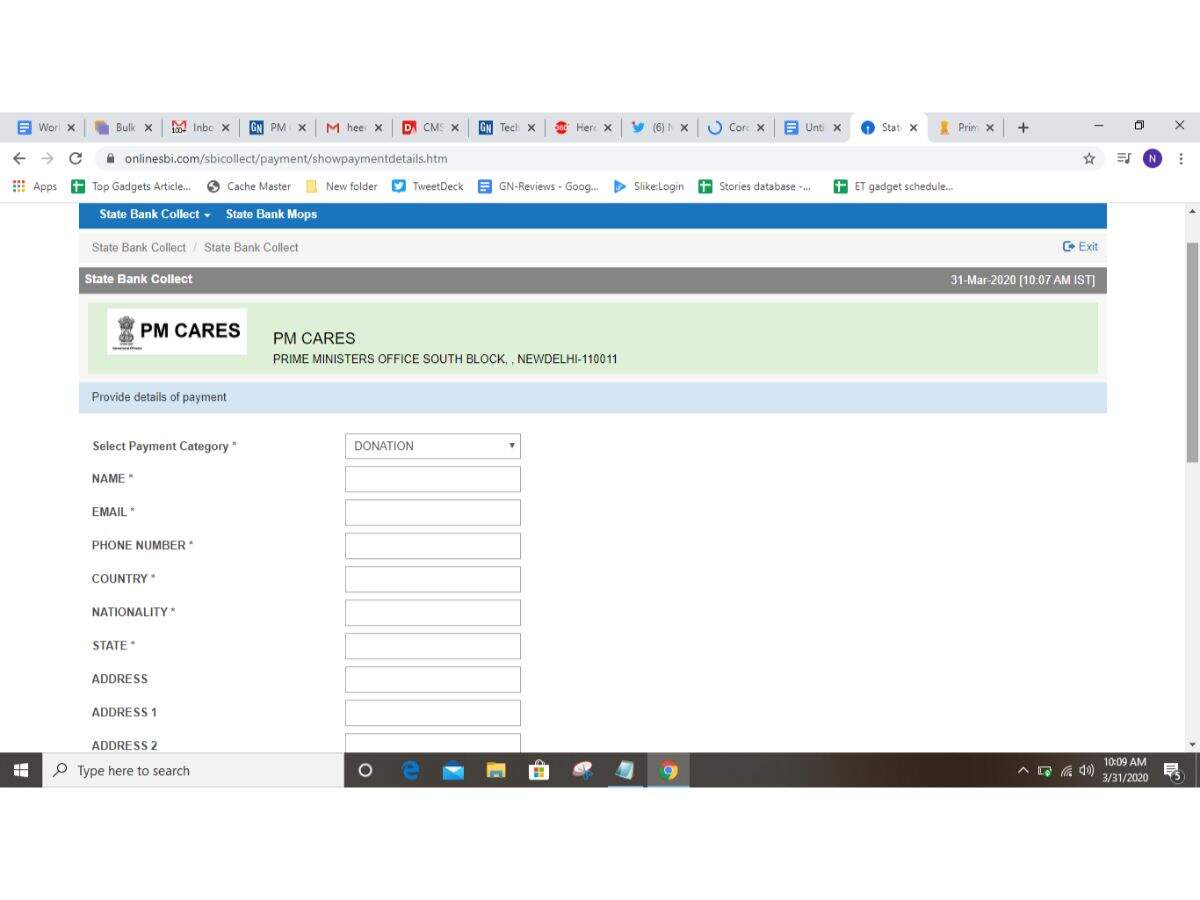Open Chrome's three-dot menu
The image size is (1200, 900).
(1181, 158)
